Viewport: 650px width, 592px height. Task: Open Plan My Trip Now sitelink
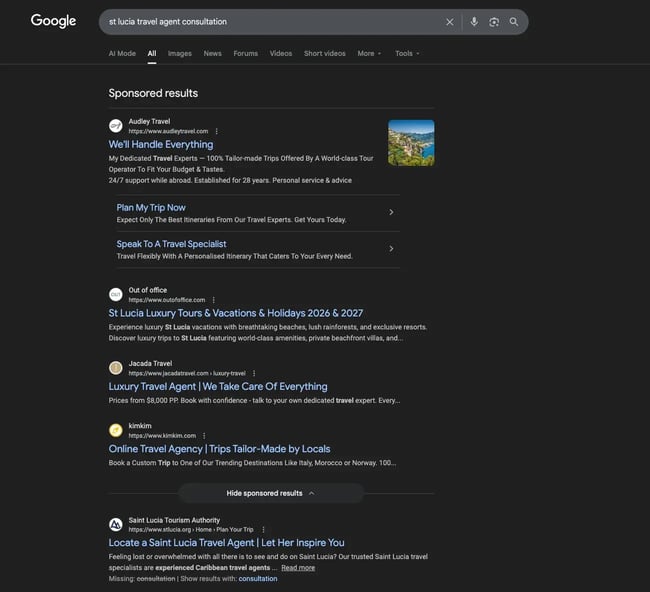point(151,208)
